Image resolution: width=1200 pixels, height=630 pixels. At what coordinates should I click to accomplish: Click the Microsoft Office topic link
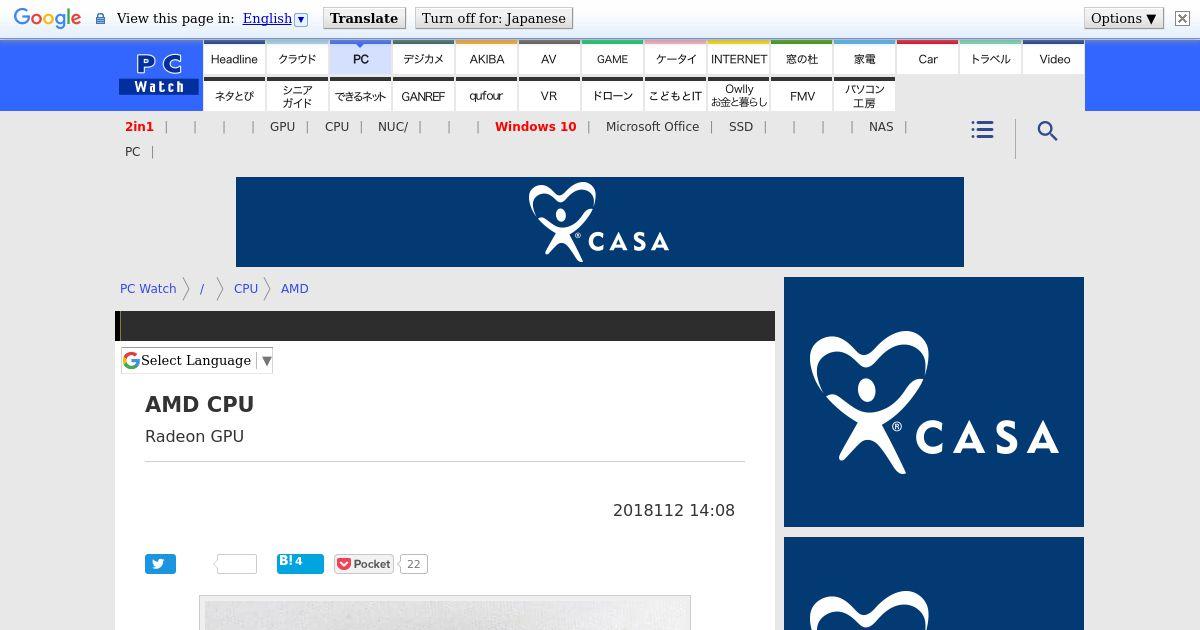(652, 127)
